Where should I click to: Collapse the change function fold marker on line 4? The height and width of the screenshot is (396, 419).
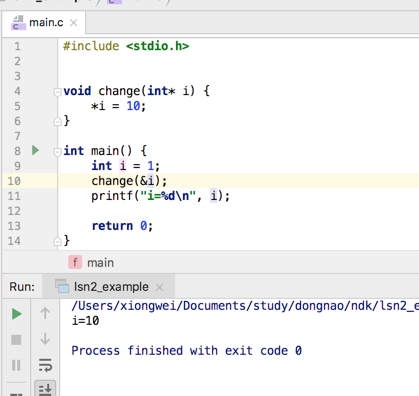pyautogui.click(x=57, y=91)
